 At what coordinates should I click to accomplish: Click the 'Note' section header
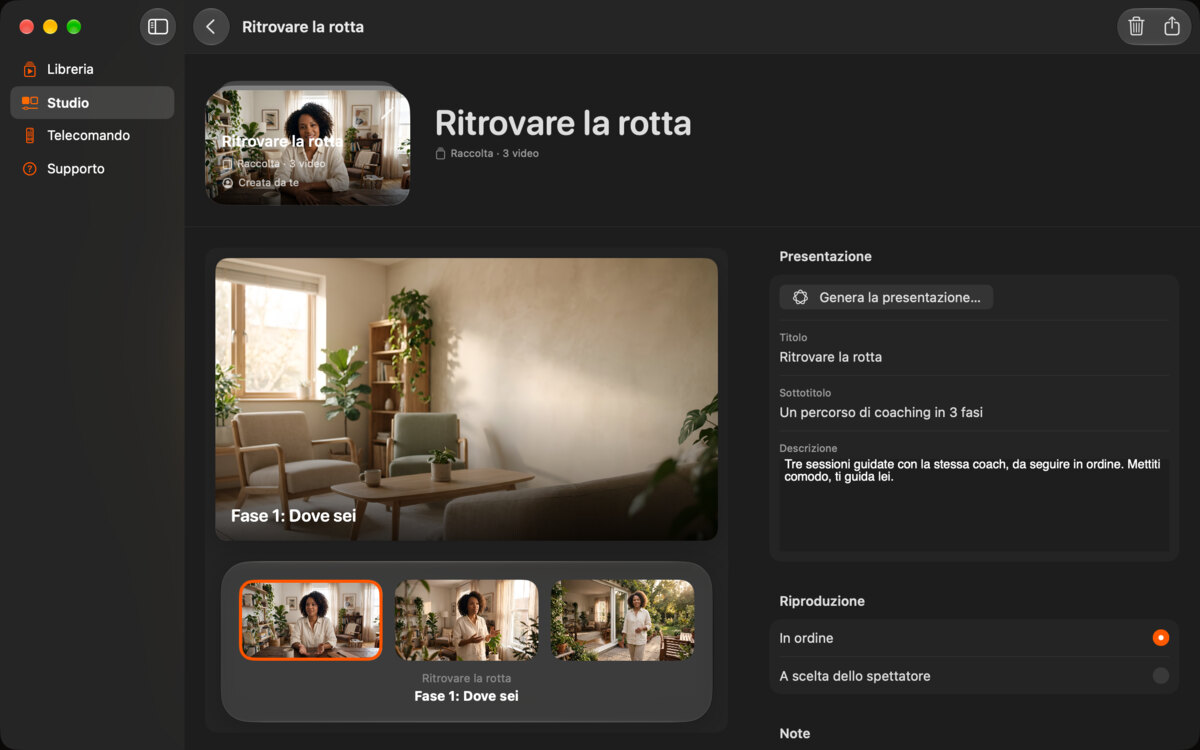795,733
